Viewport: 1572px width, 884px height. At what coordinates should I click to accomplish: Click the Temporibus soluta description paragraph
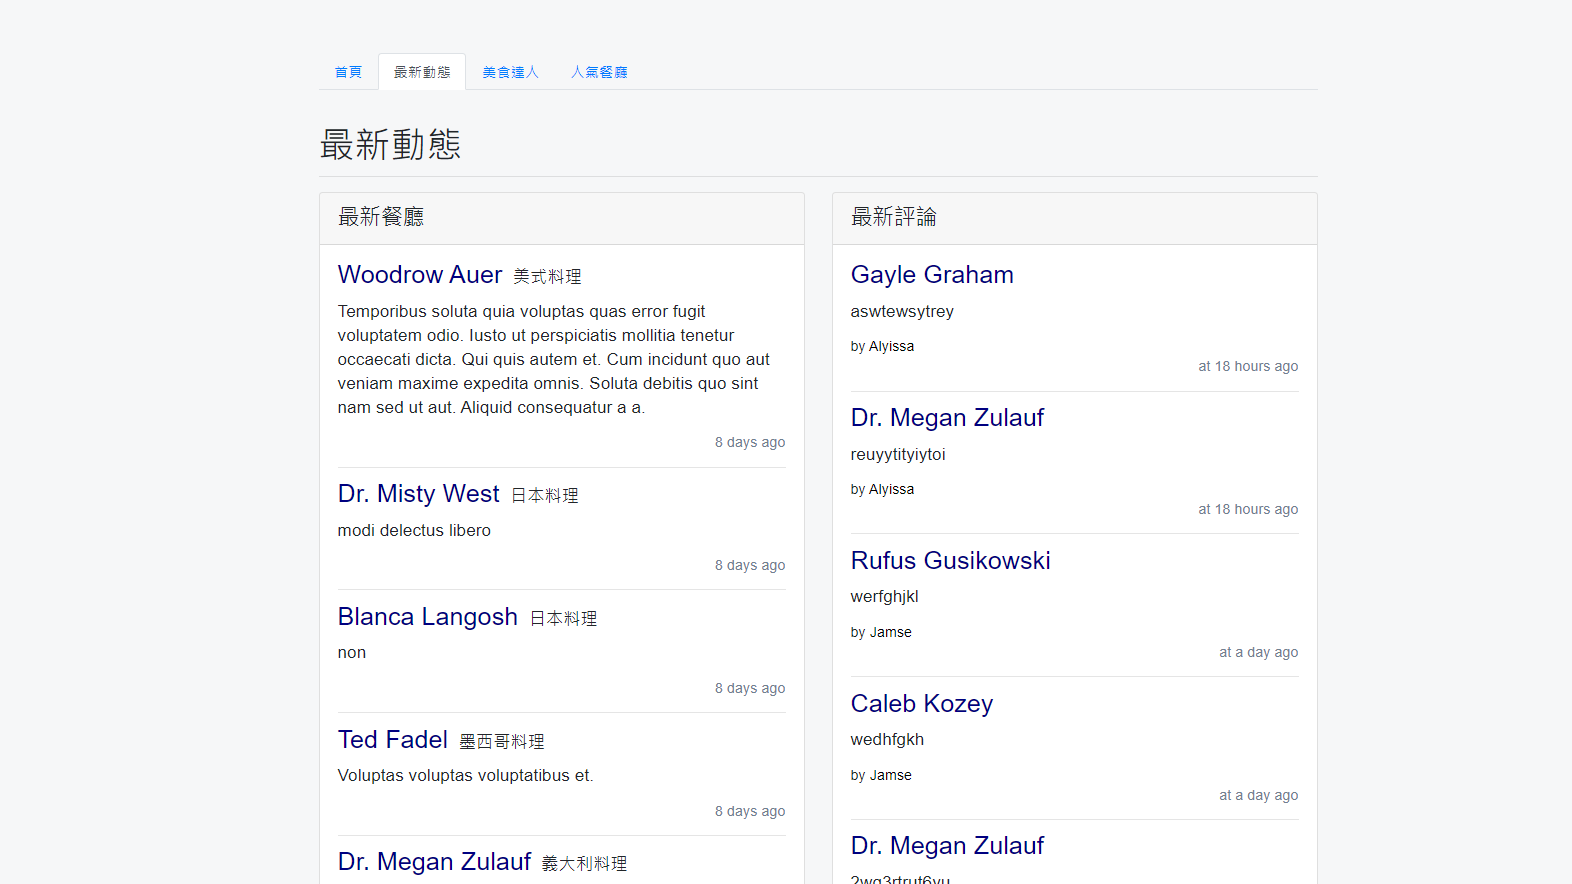coord(556,360)
